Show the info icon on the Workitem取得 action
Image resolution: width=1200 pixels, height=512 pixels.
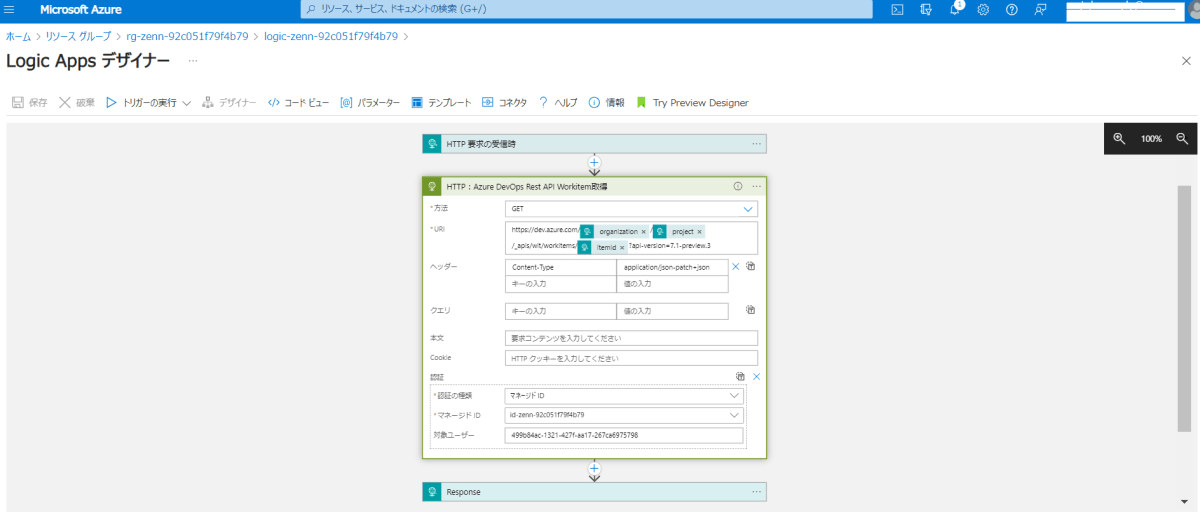point(738,186)
